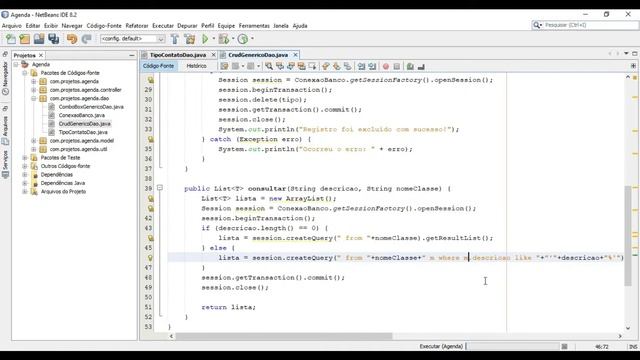Click the Start Macro Recording red circle
The height and width of the screenshot is (360, 640).
click(x=386, y=66)
